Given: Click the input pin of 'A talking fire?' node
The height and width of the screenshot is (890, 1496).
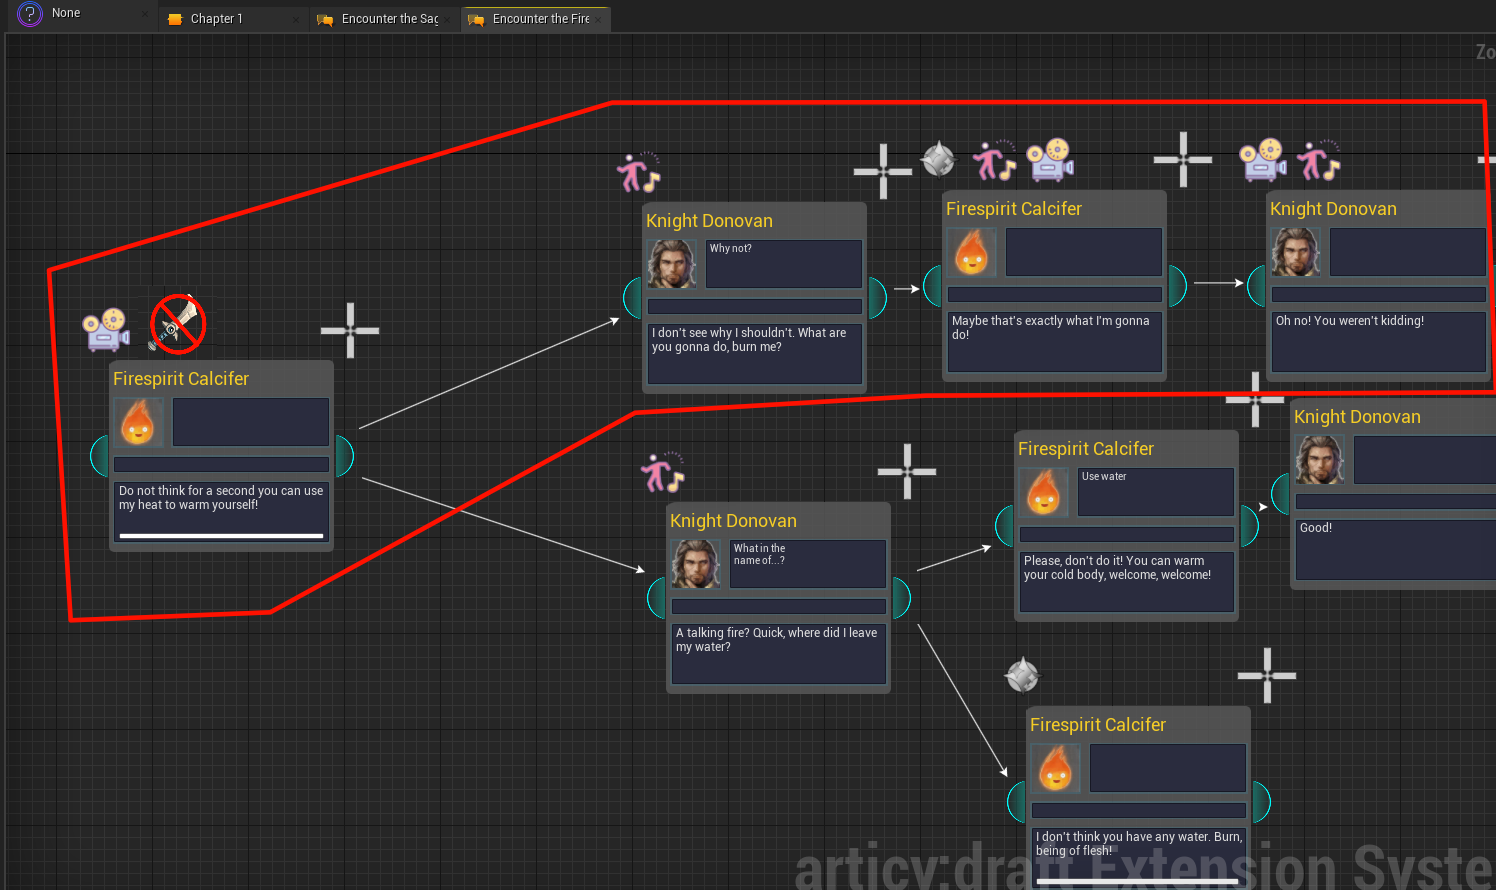Looking at the screenshot, I should [656, 598].
